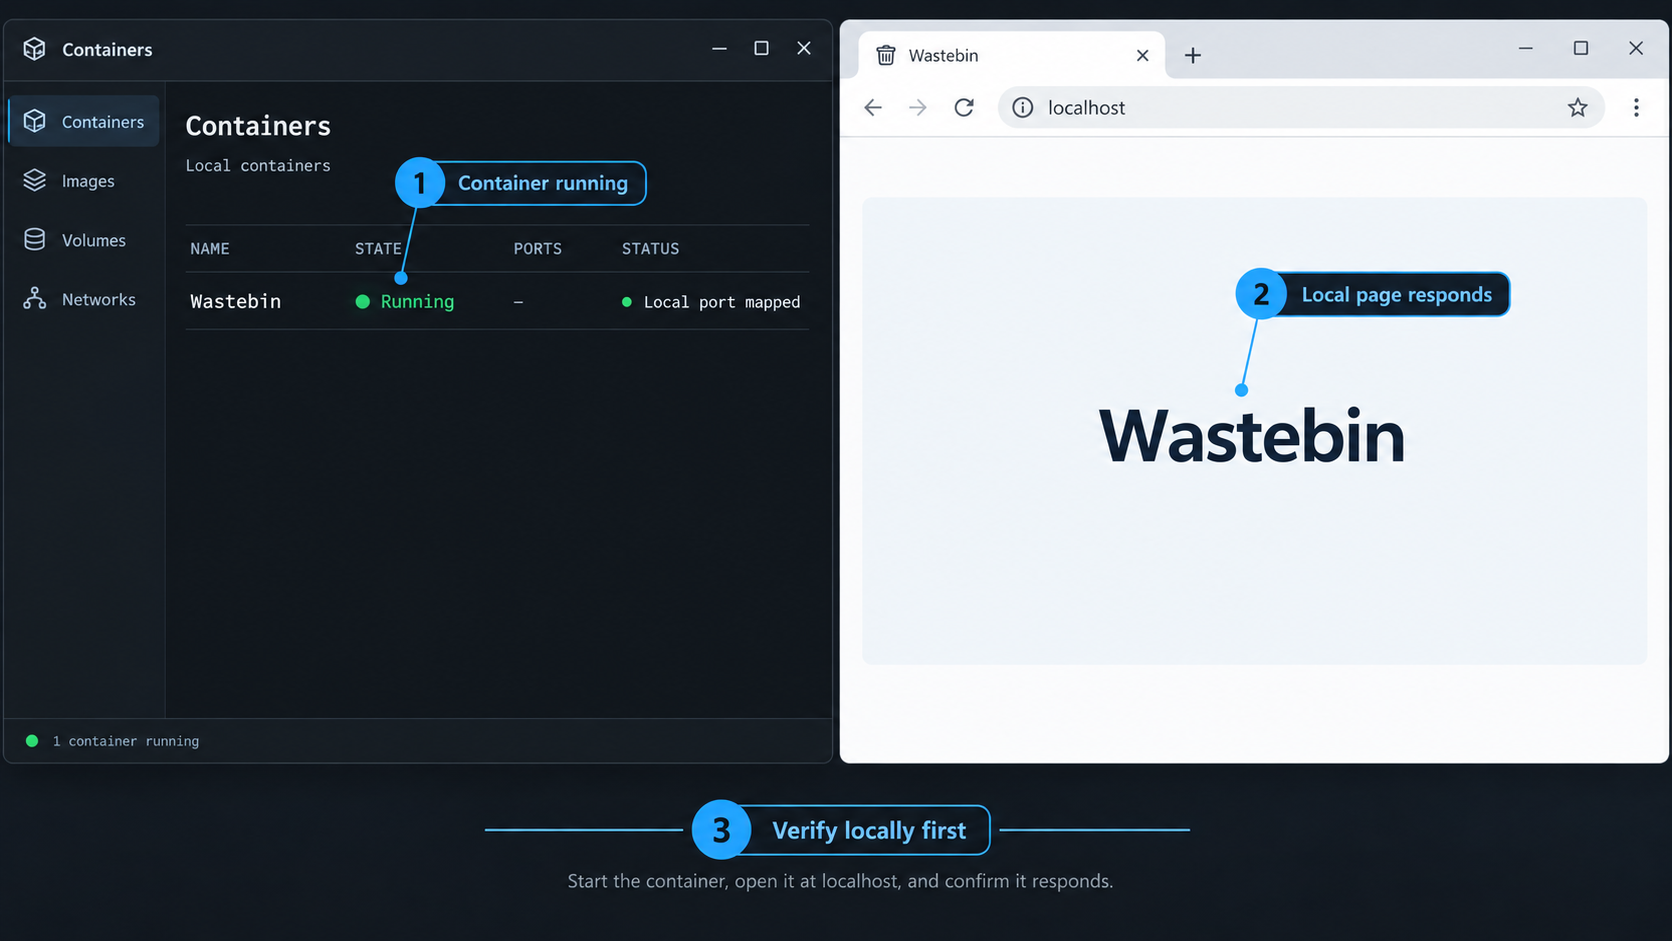Minimize the browser window

[x=1526, y=48]
